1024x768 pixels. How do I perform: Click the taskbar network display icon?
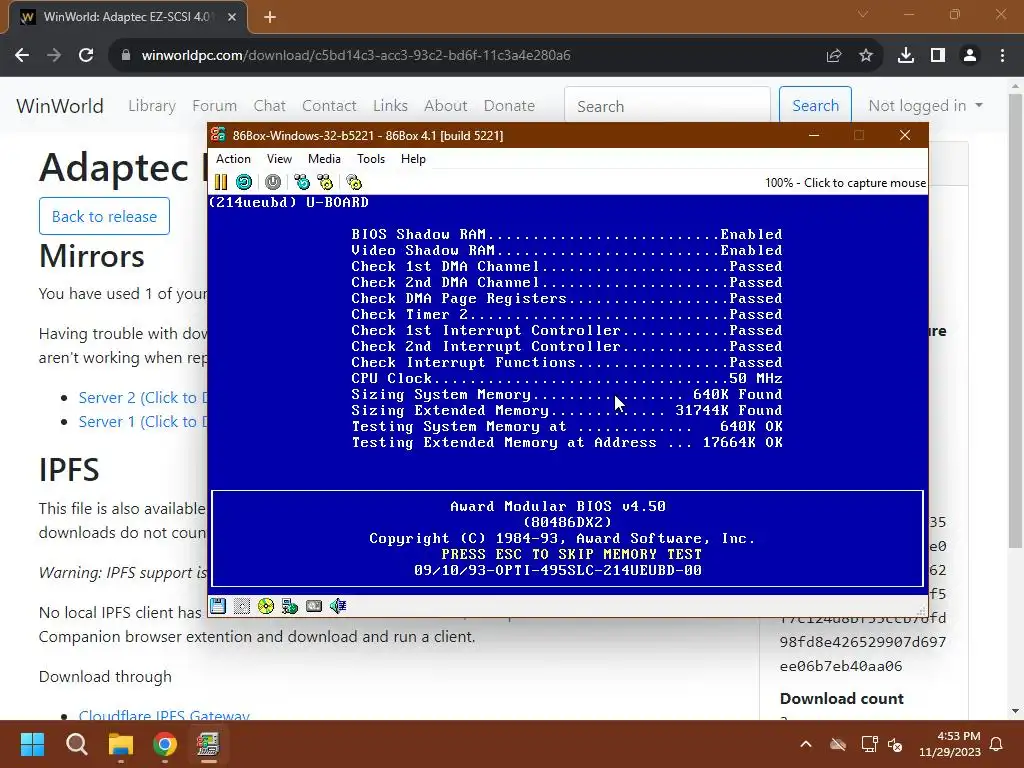coord(869,744)
